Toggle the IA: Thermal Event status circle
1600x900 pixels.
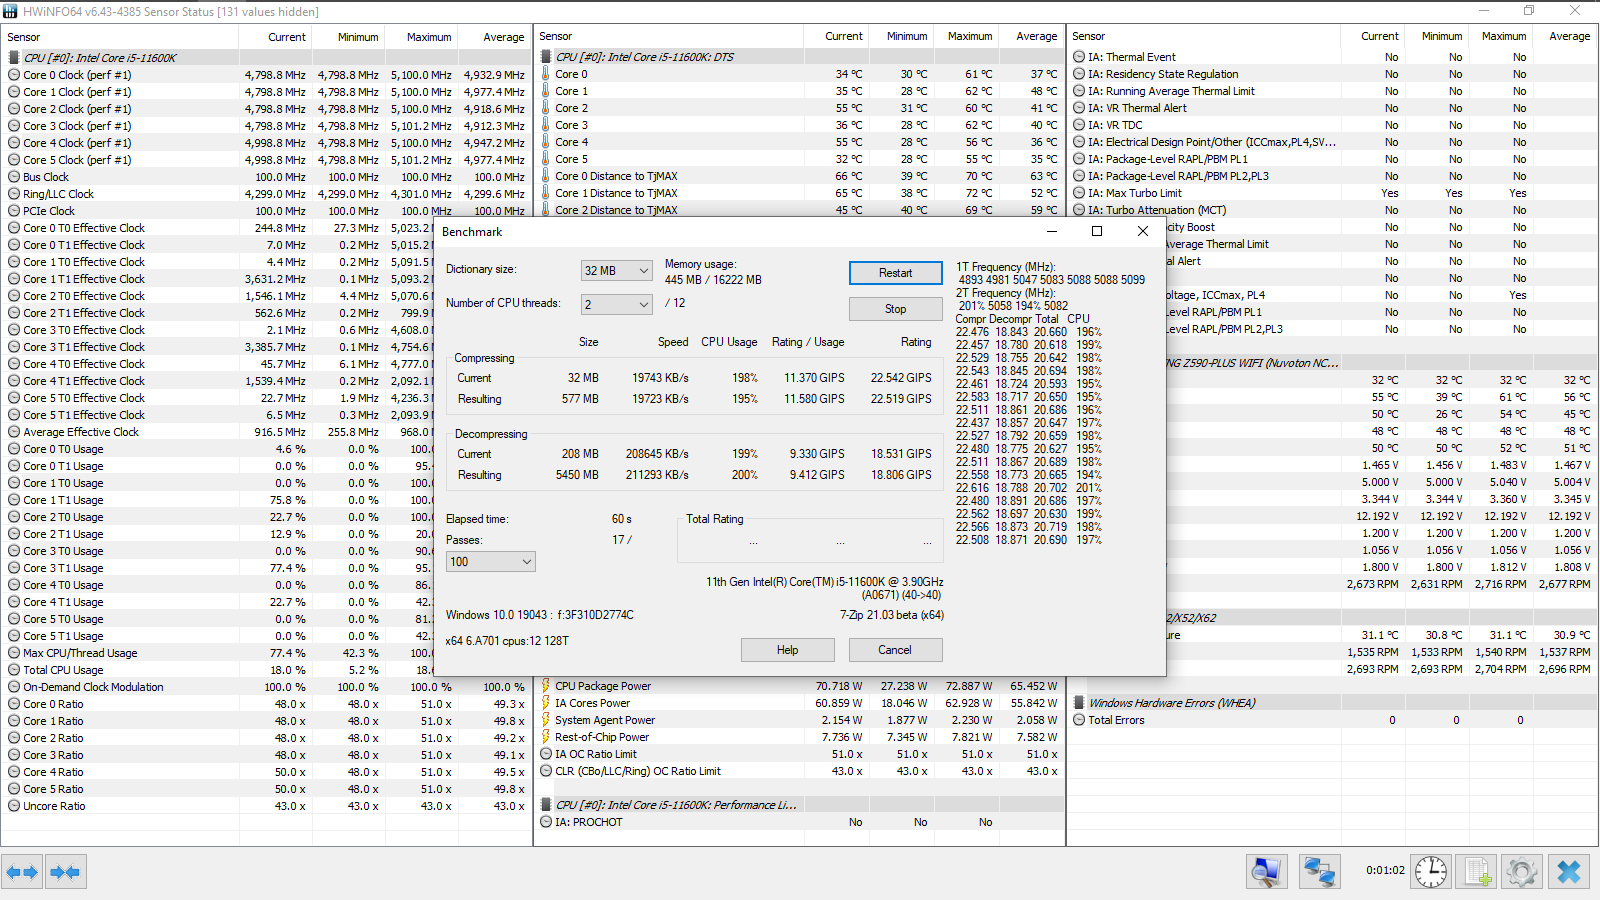tap(1079, 57)
